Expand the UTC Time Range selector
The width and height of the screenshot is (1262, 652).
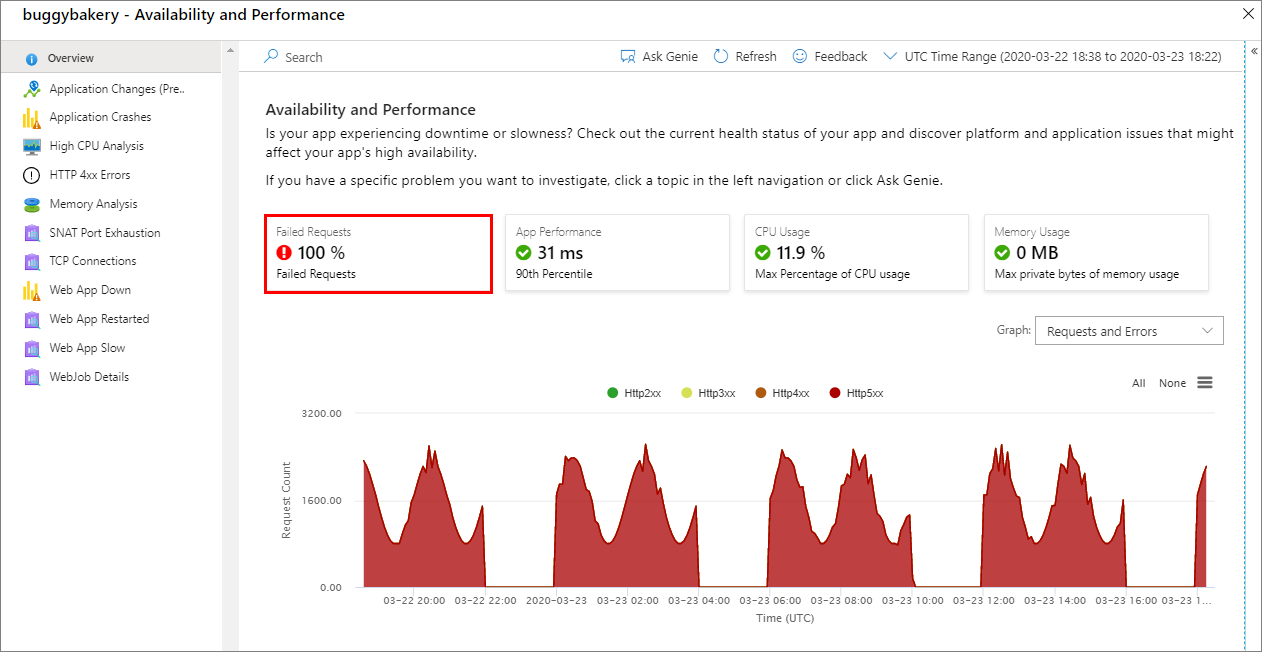click(1053, 57)
